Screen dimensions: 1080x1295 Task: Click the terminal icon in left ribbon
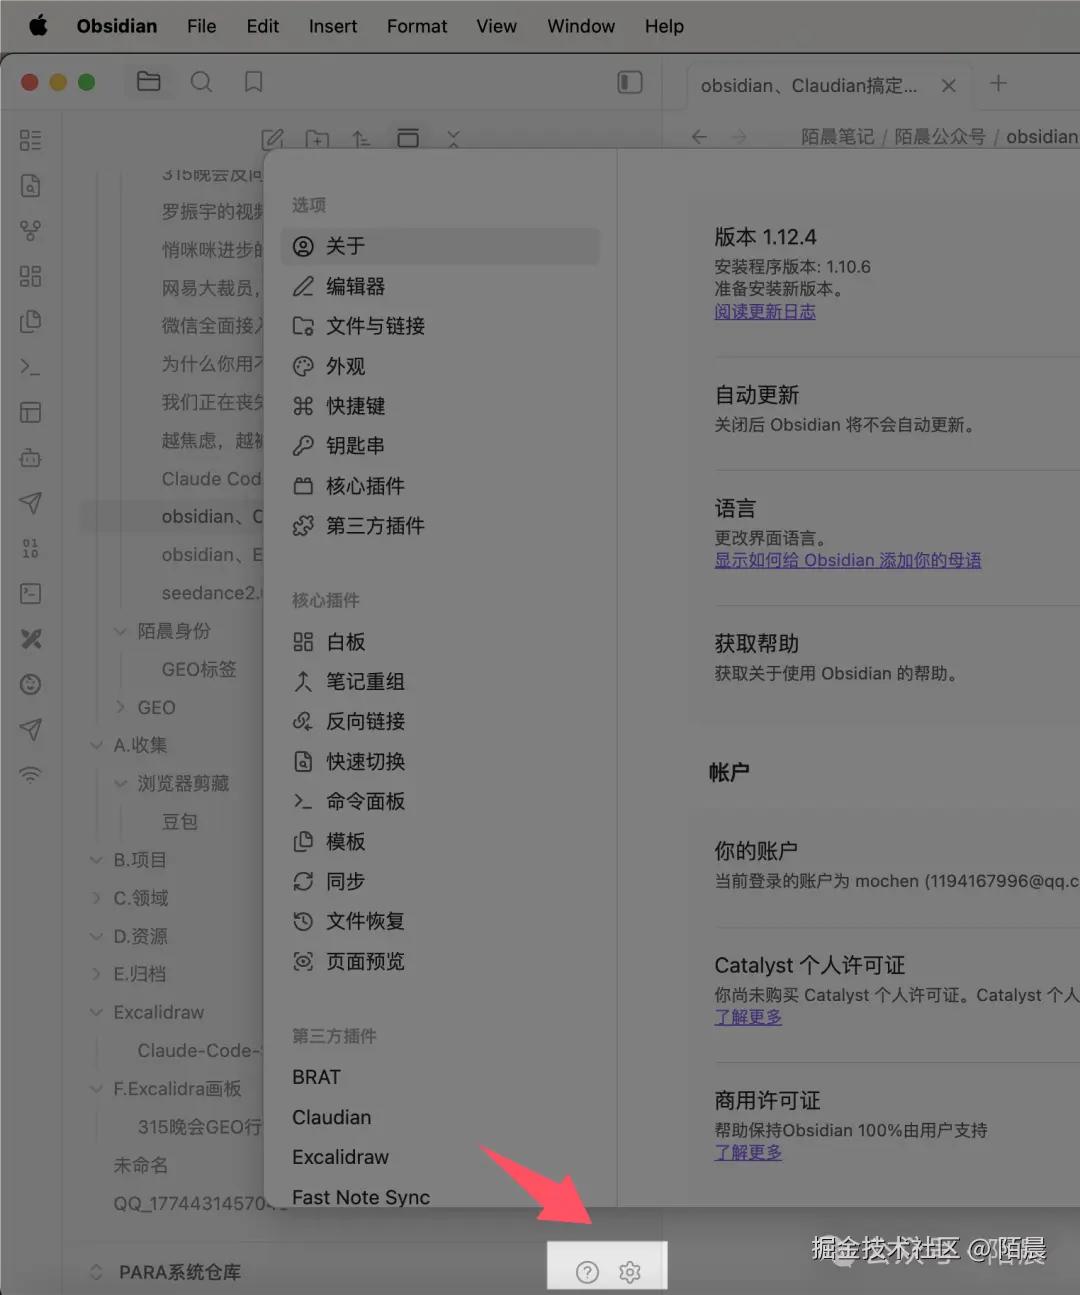(x=30, y=366)
